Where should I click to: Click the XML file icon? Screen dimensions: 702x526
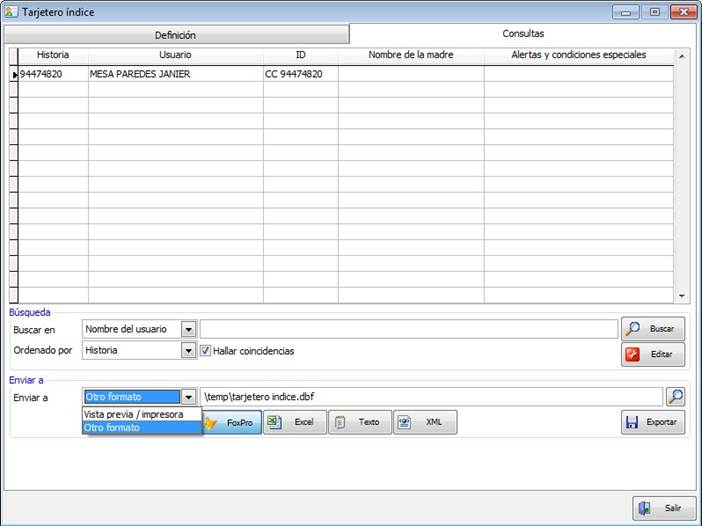pyautogui.click(x=404, y=422)
